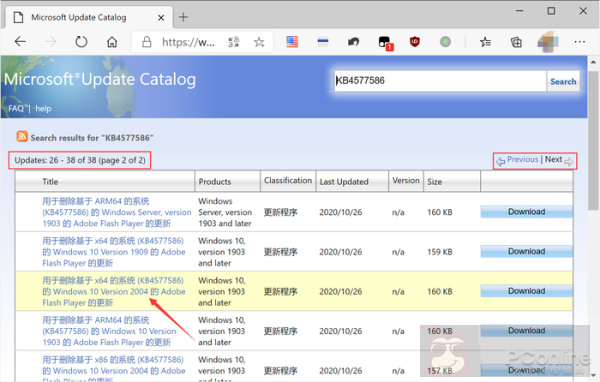
Task: Open the extension with red badge 1
Action: (x=385, y=43)
